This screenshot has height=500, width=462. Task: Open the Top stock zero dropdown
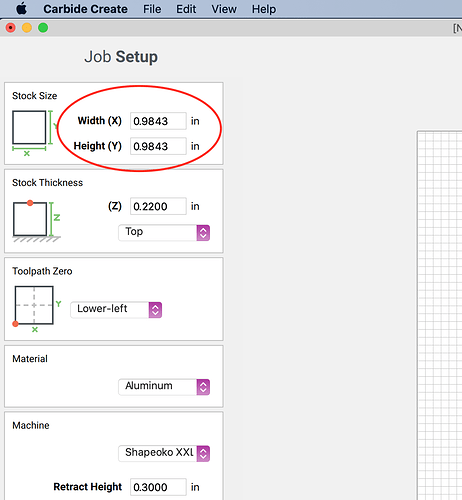(164, 233)
